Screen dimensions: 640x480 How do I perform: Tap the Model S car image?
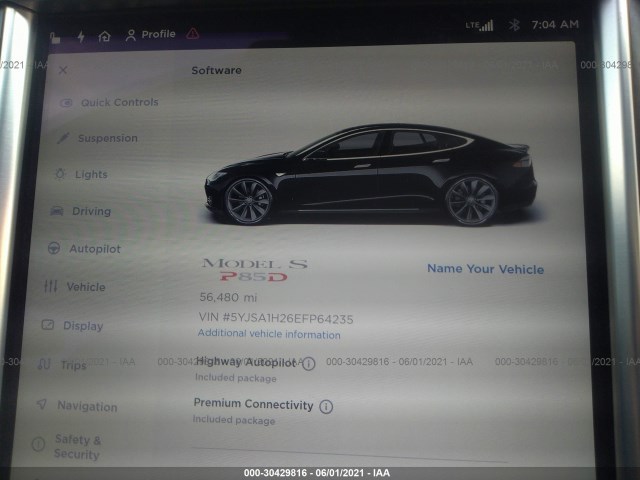371,176
